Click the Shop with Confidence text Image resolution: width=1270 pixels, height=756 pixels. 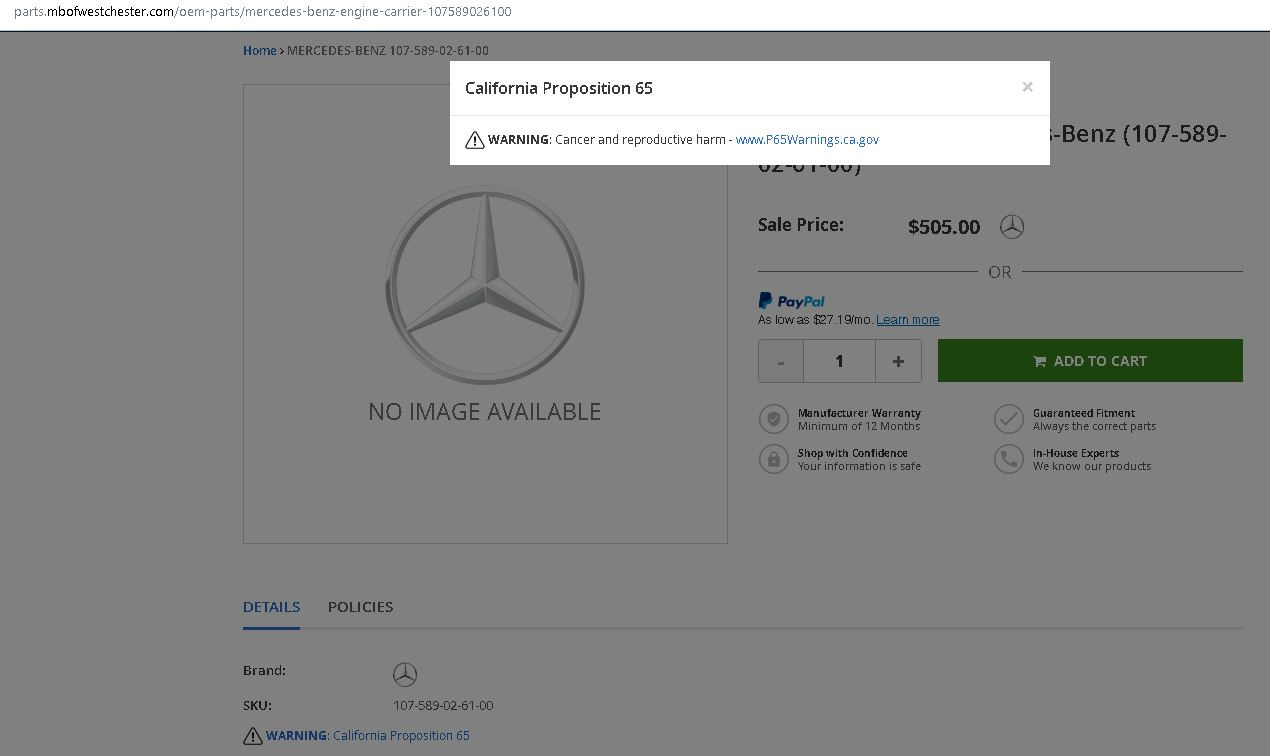coord(853,453)
